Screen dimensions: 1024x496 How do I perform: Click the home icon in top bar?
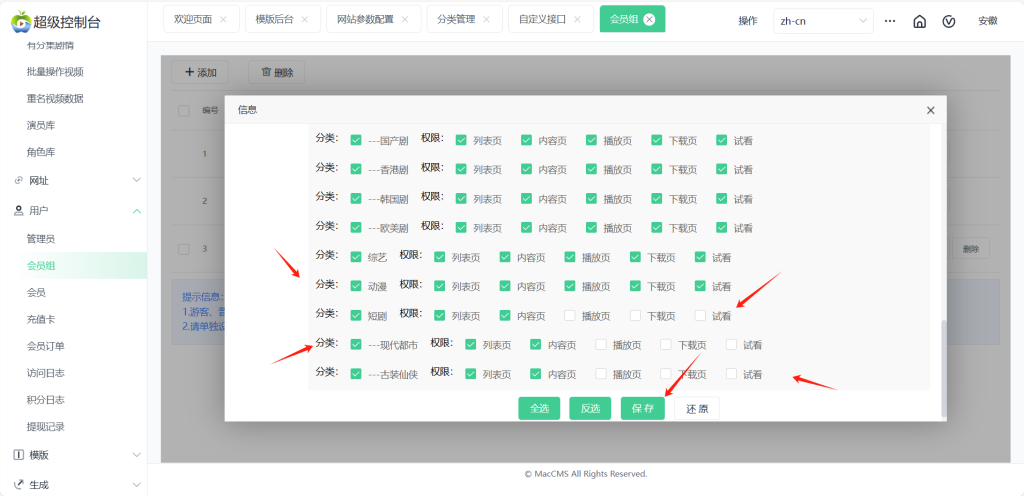click(919, 21)
